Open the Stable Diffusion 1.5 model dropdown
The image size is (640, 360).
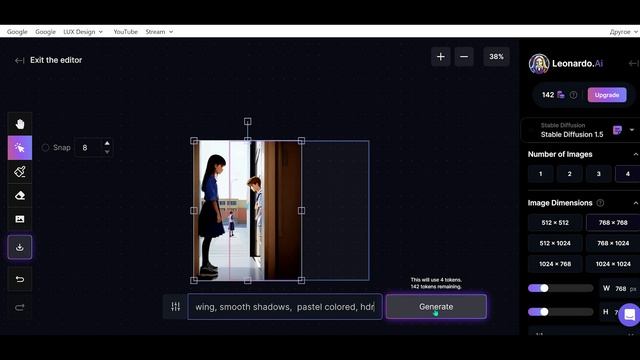(x=631, y=130)
